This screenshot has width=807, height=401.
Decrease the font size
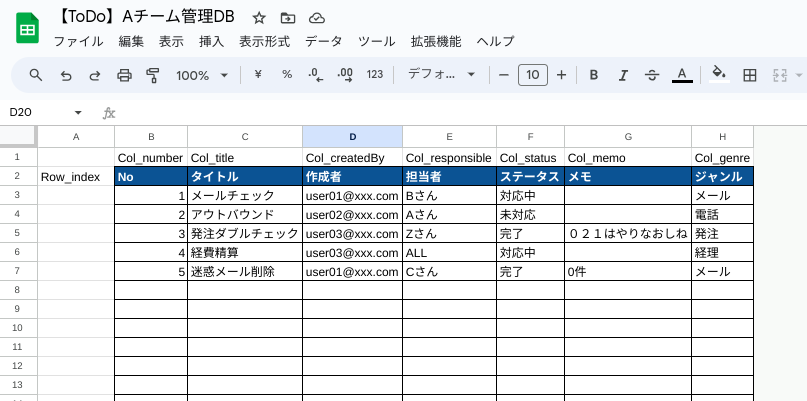coord(504,75)
